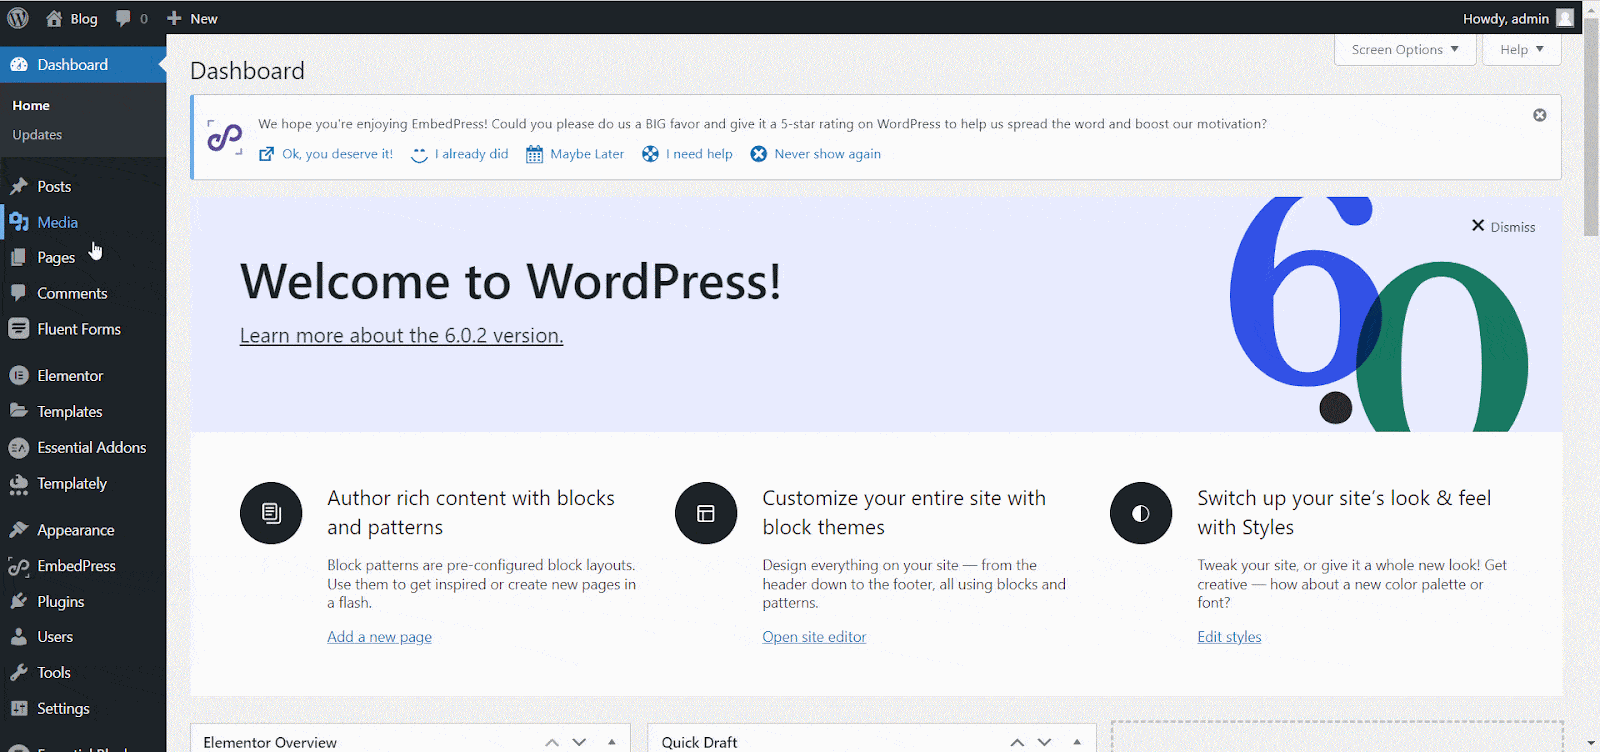Click the admin avatar in top bar
The image size is (1600, 752).
1565,18
